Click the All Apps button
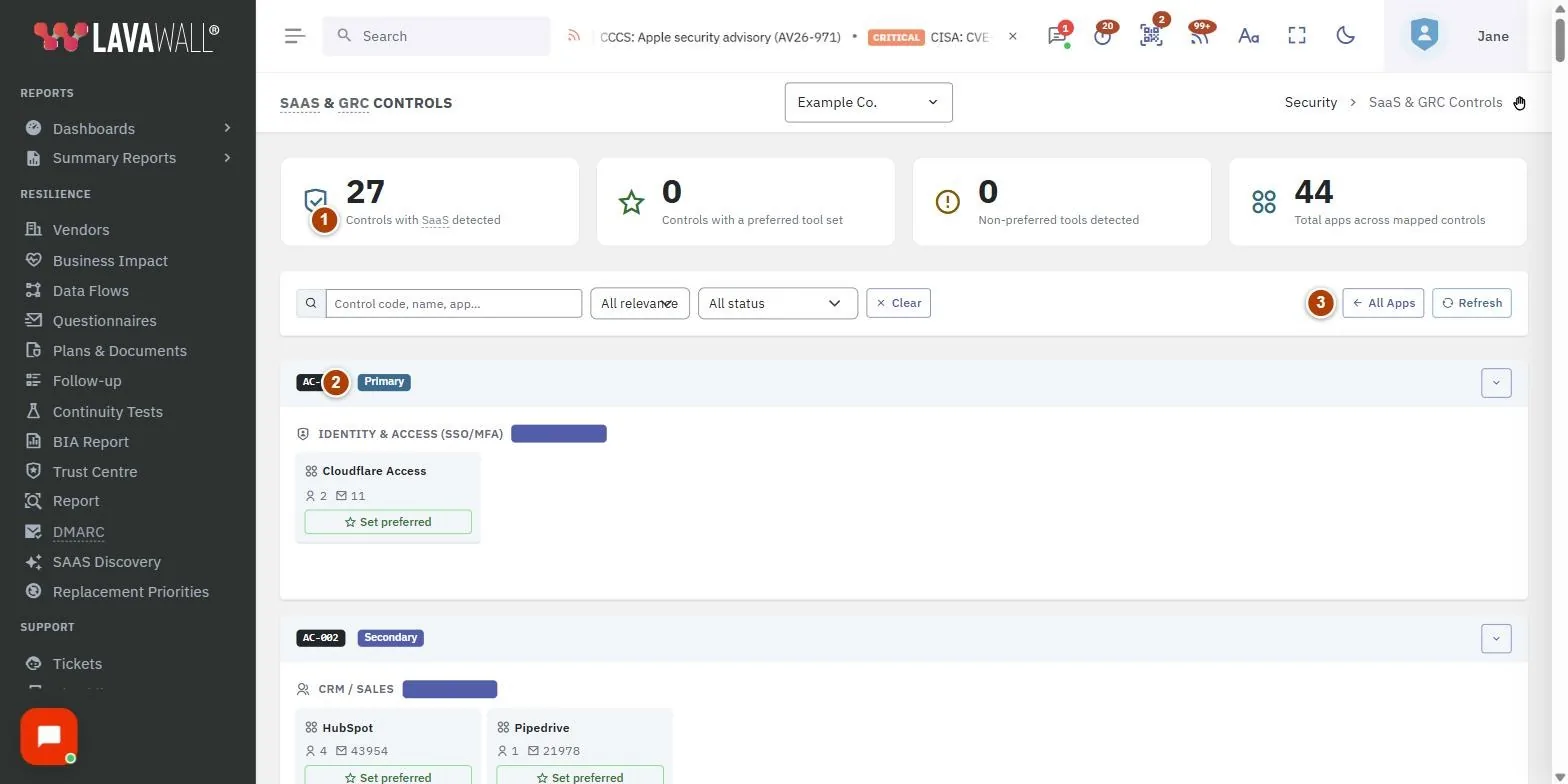 click(1383, 303)
